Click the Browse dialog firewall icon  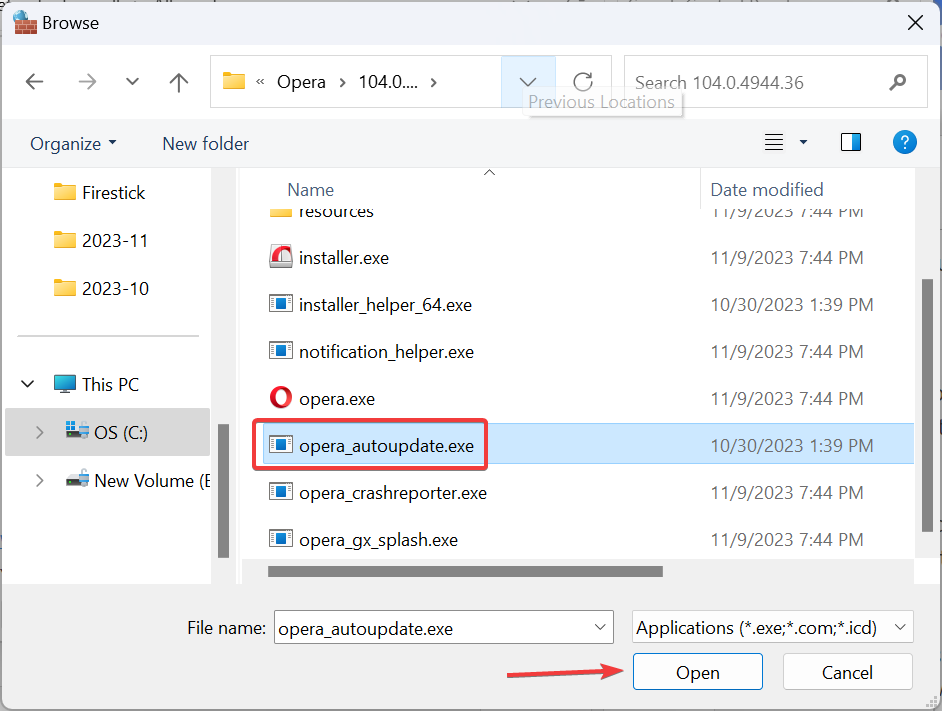coord(25,23)
